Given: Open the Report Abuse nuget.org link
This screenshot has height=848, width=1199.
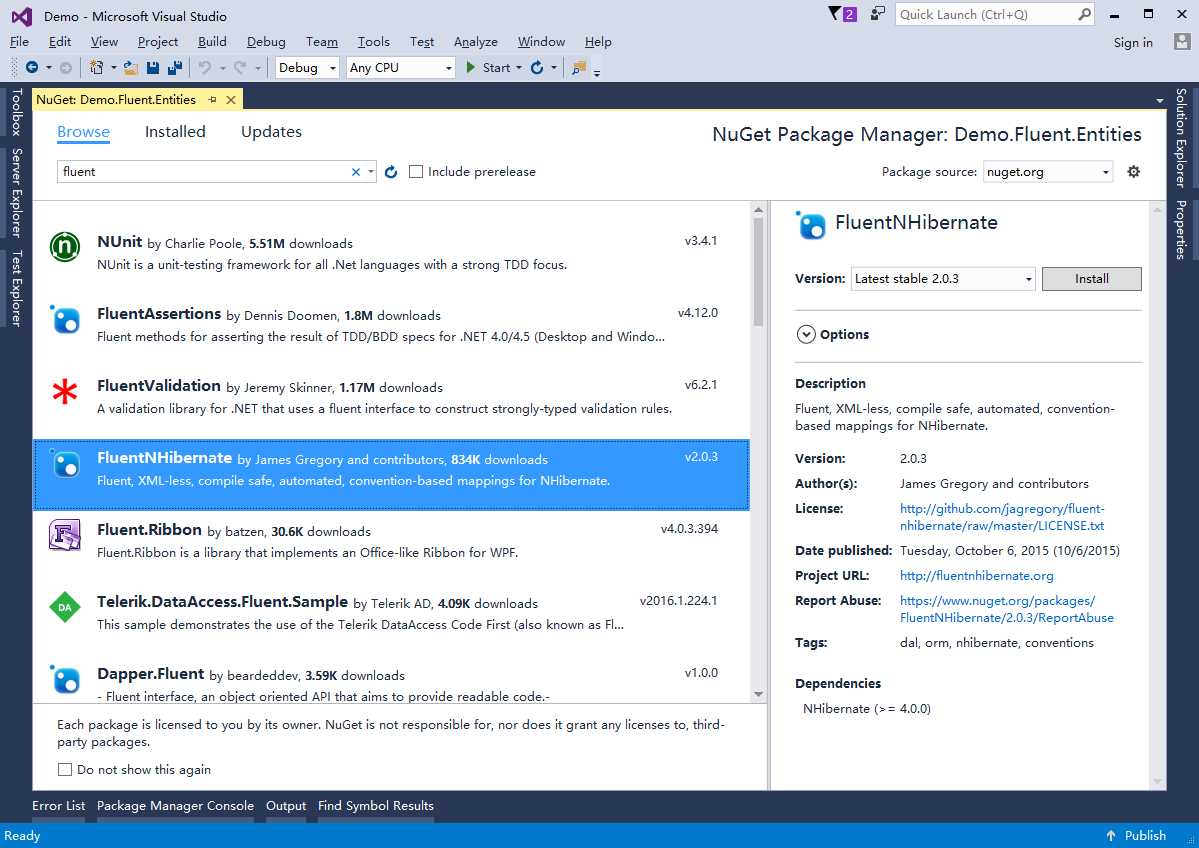Looking at the screenshot, I should click(x=1006, y=609).
